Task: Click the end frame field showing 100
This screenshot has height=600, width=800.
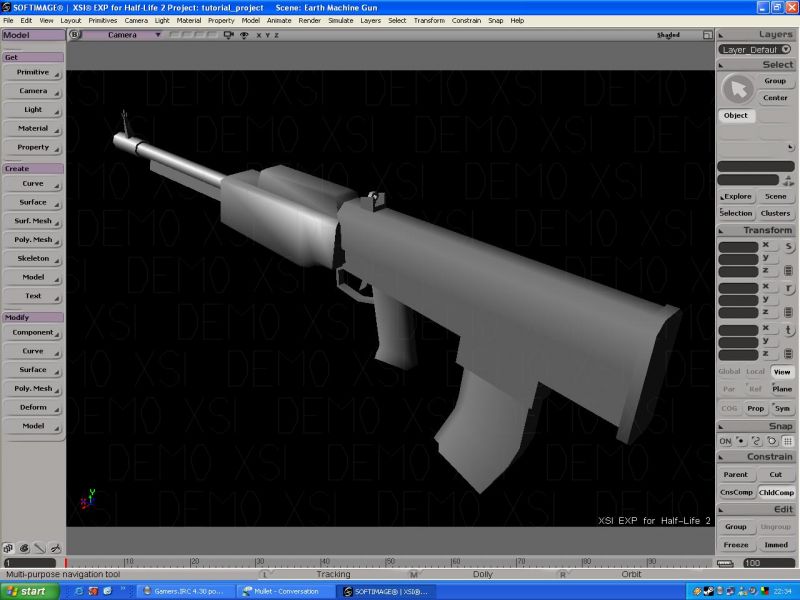Action: point(767,564)
